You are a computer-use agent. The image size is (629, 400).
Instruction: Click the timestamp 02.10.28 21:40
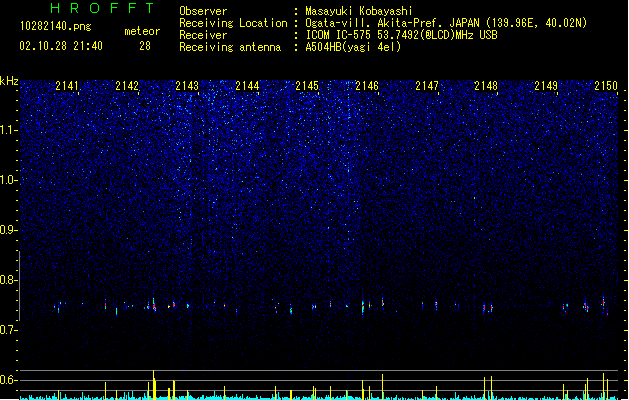coord(61,46)
